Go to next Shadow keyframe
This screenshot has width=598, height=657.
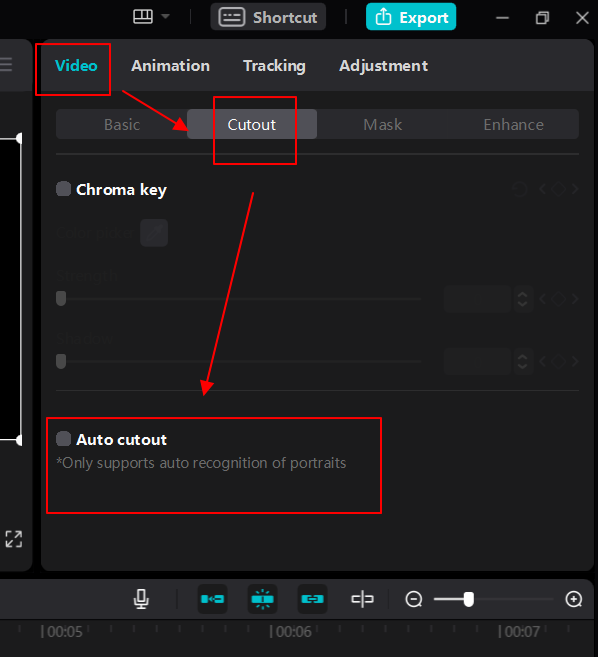pyautogui.click(x=575, y=361)
